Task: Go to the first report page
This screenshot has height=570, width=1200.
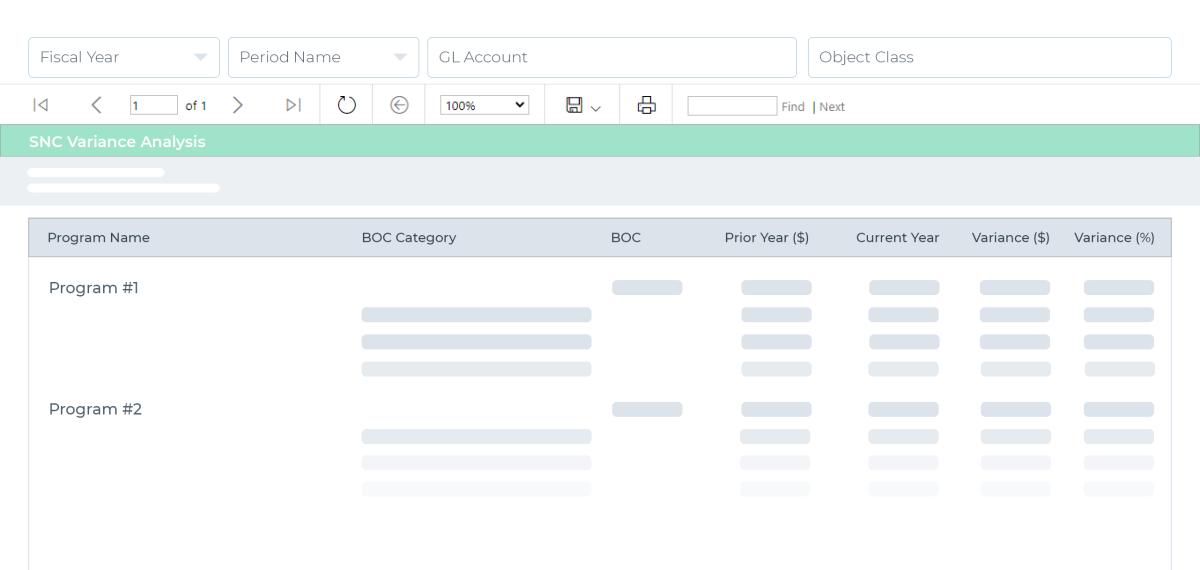Action: (40, 105)
